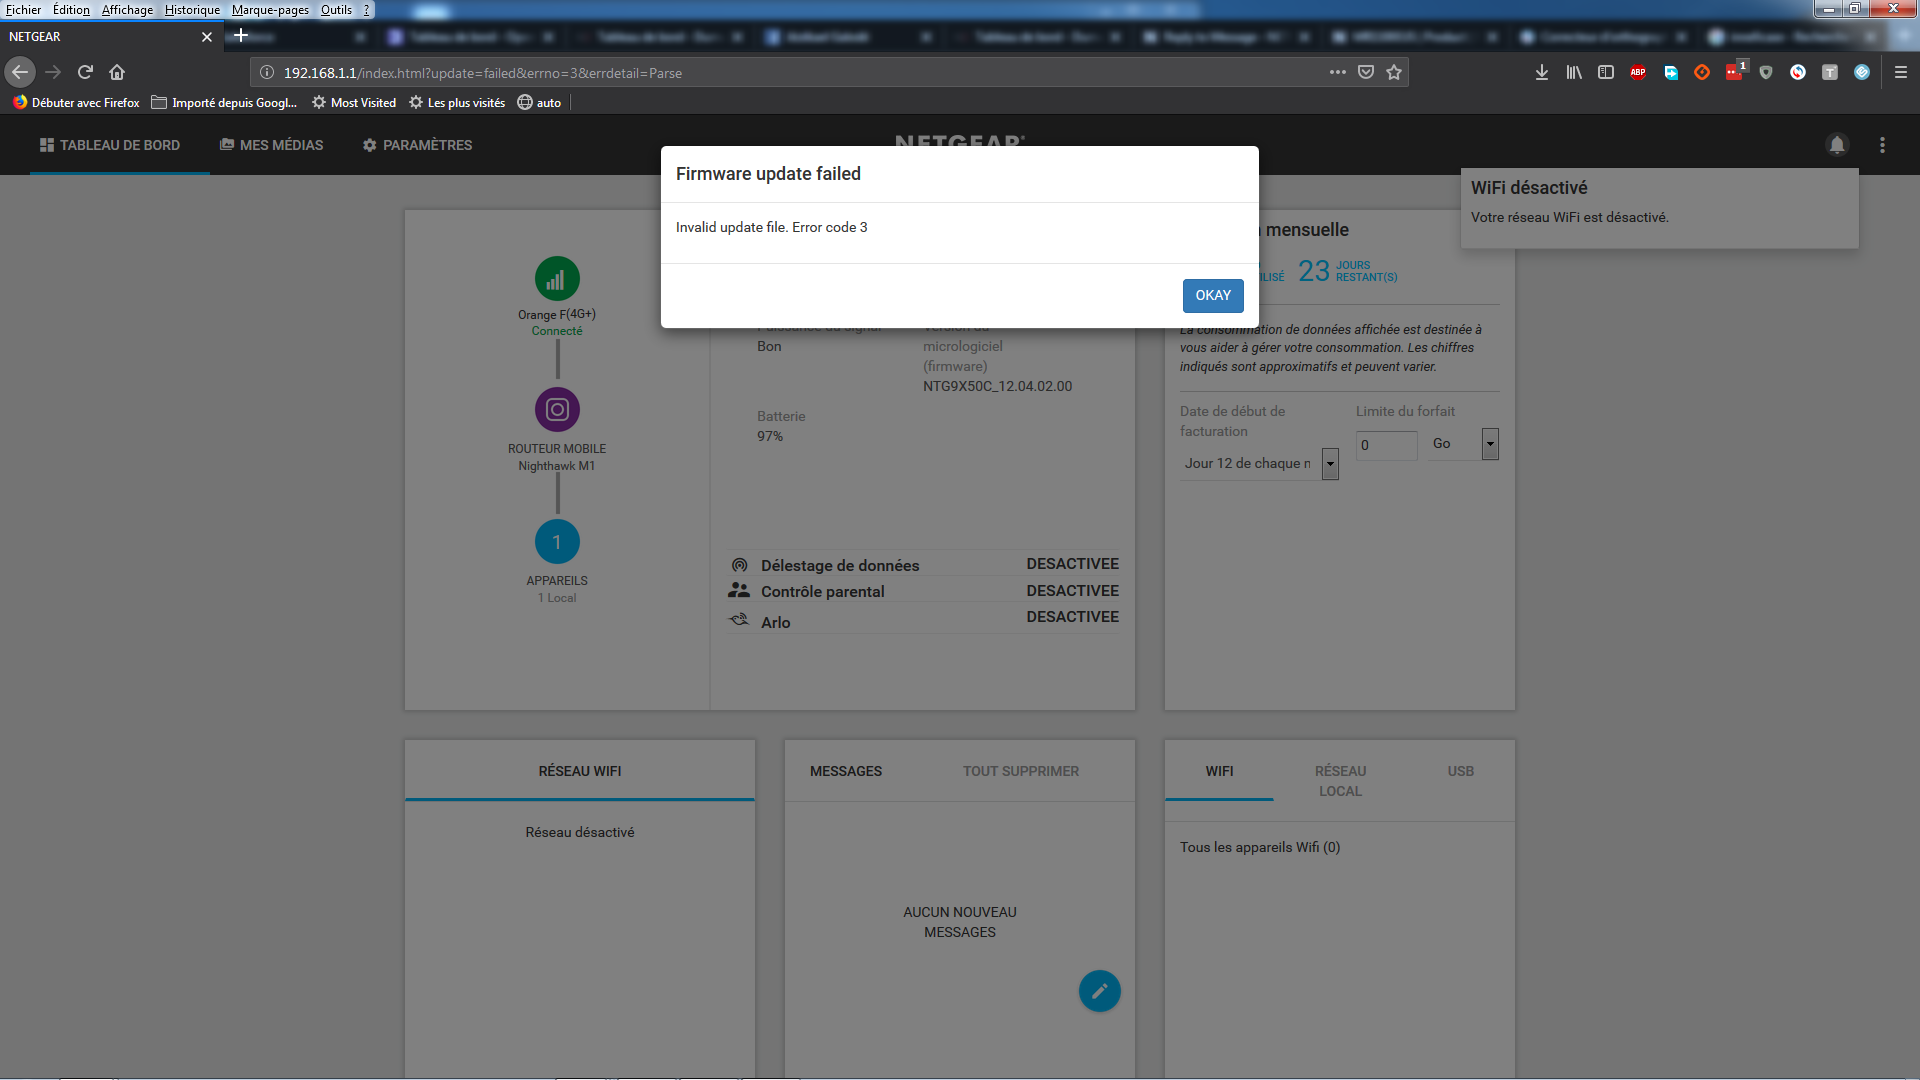The height and width of the screenshot is (1080, 1920).
Task: Click the Délestage de données icon
Action: coord(740,565)
